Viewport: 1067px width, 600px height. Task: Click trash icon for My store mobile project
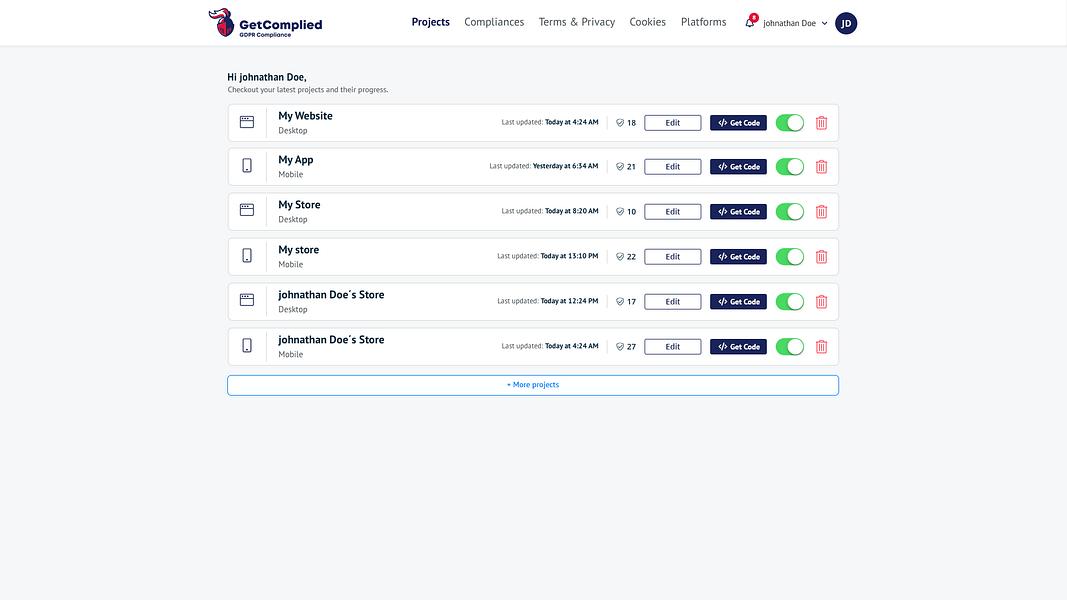(x=821, y=256)
